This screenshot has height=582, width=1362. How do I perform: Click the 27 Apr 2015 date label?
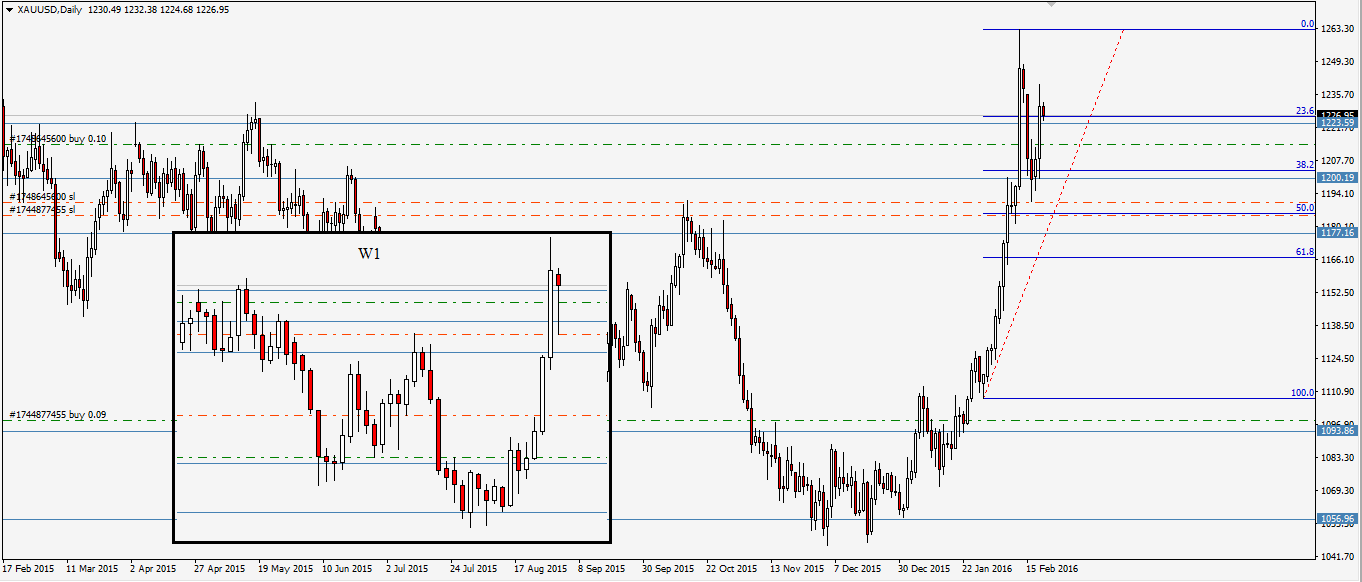[219, 569]
